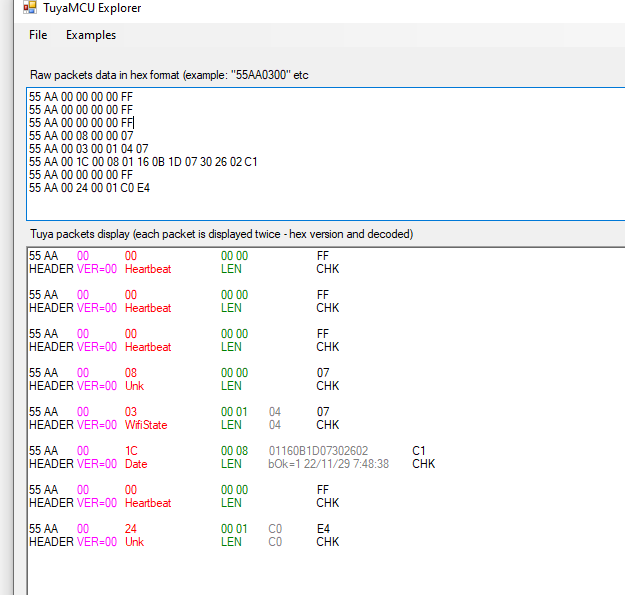Click the raw line '55 AA 00 03 00 01 04 07'
The height and width of the screenshot is (595, 625).
(88, 149)
